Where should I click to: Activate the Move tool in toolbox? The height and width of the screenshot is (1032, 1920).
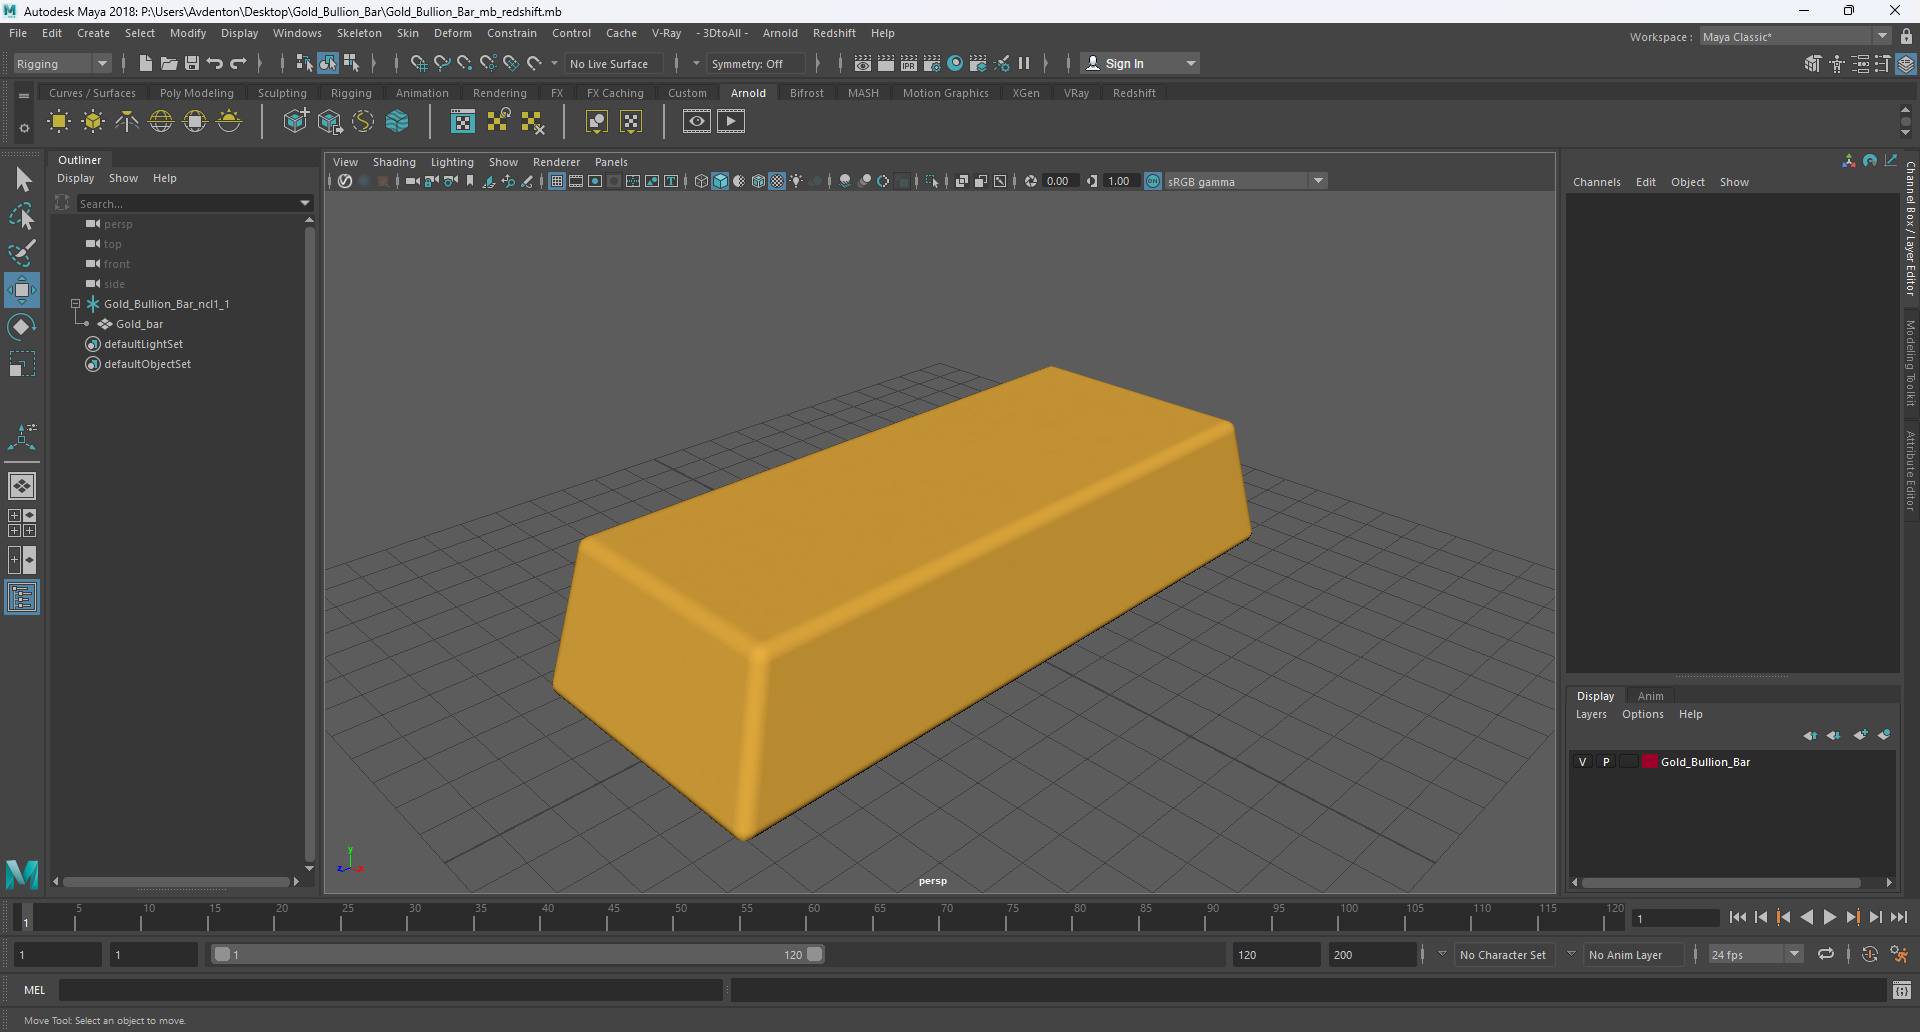coord(22,290)
